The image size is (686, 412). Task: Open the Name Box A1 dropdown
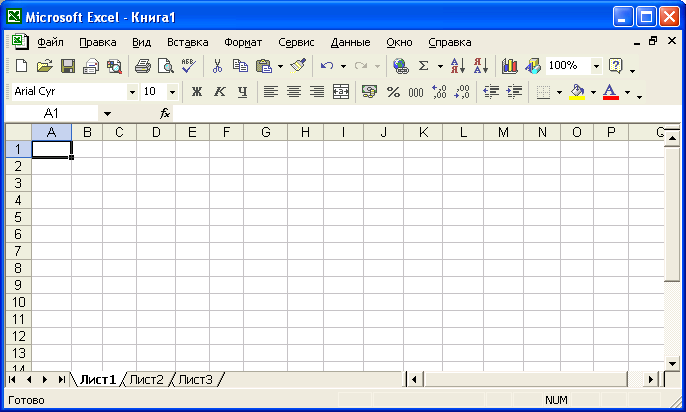point(107,114)
